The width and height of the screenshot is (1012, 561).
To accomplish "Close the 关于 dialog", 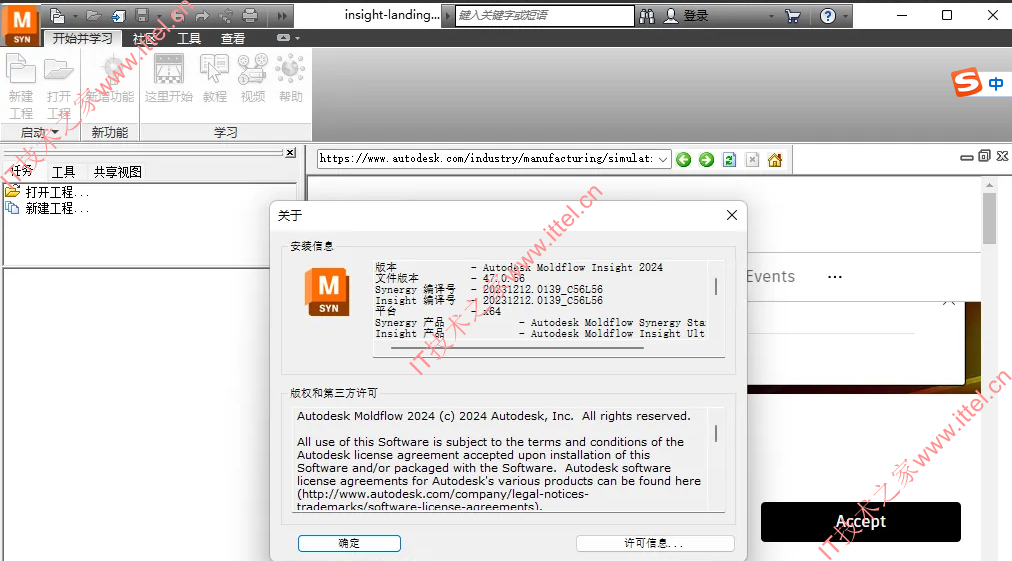I will [732, 215].
